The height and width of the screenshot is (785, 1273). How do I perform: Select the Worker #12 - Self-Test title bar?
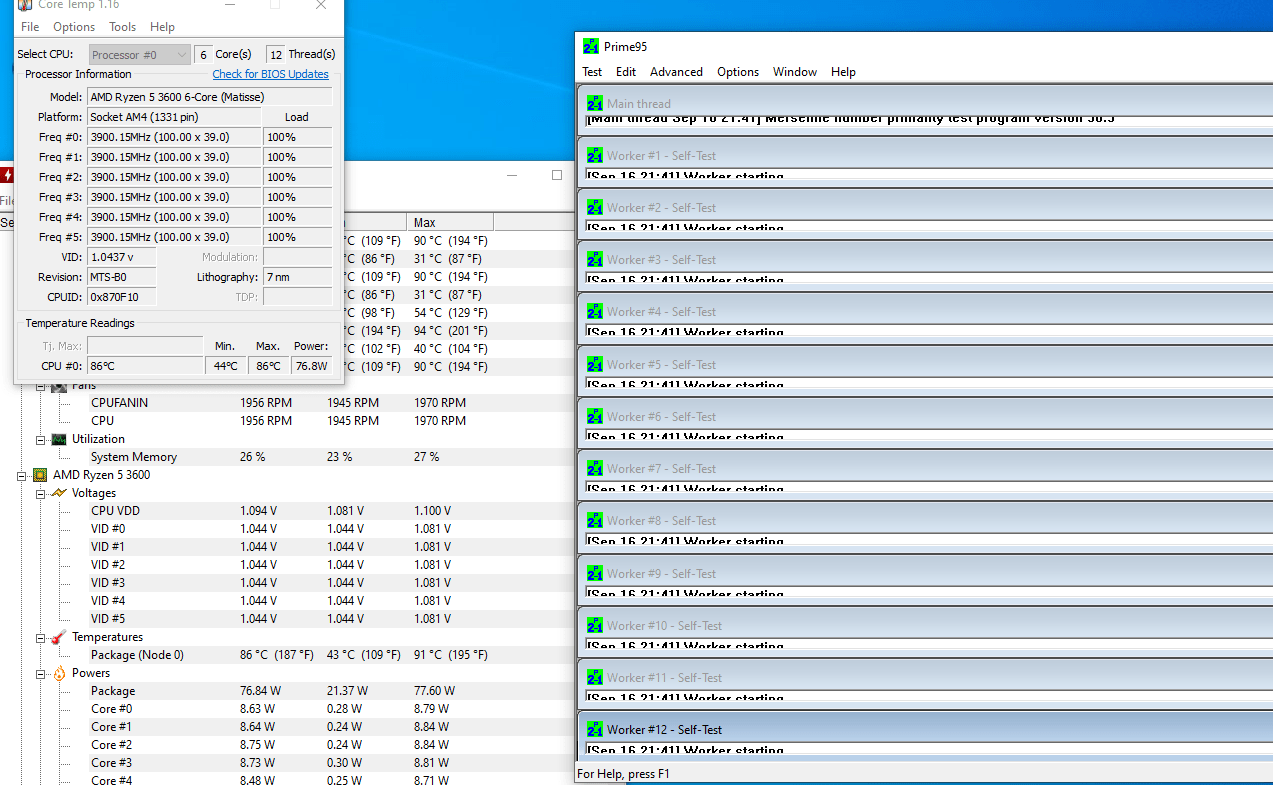pos(925,729)
